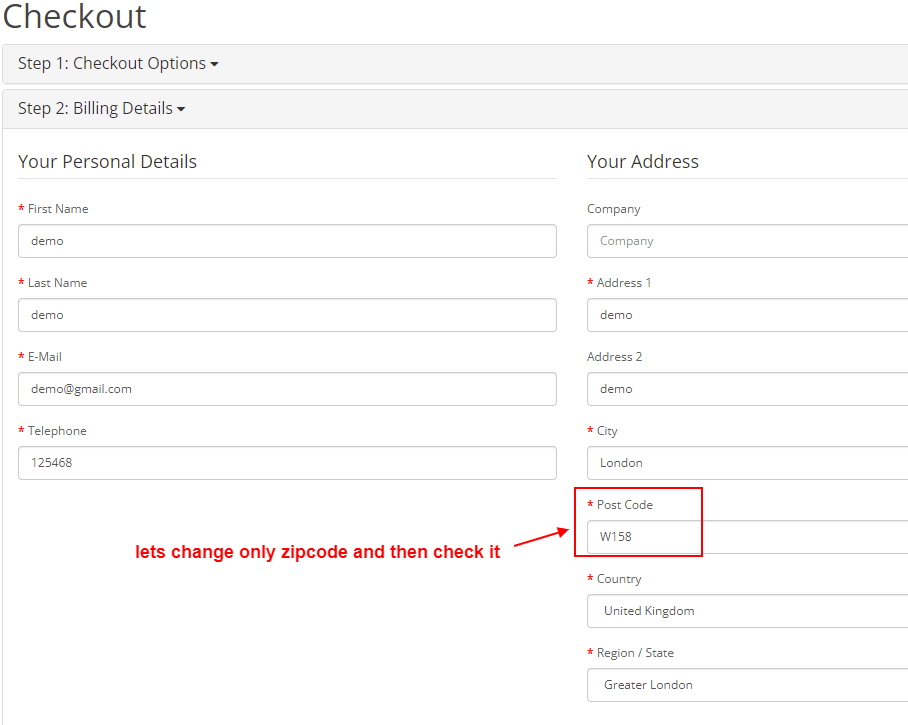Click the Post Code field with W158

click(747, 537)
